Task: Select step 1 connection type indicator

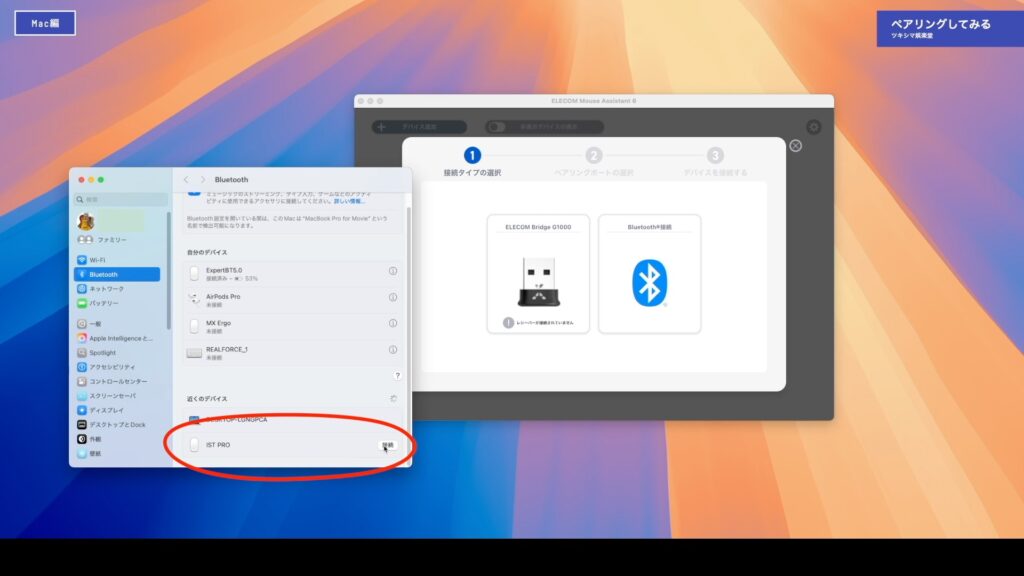Action: [x=472, y=155]
